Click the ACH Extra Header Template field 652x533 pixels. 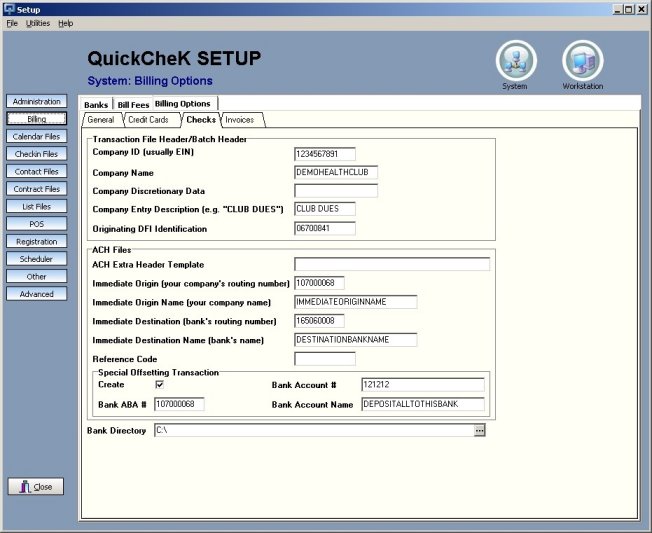point(391,265)
